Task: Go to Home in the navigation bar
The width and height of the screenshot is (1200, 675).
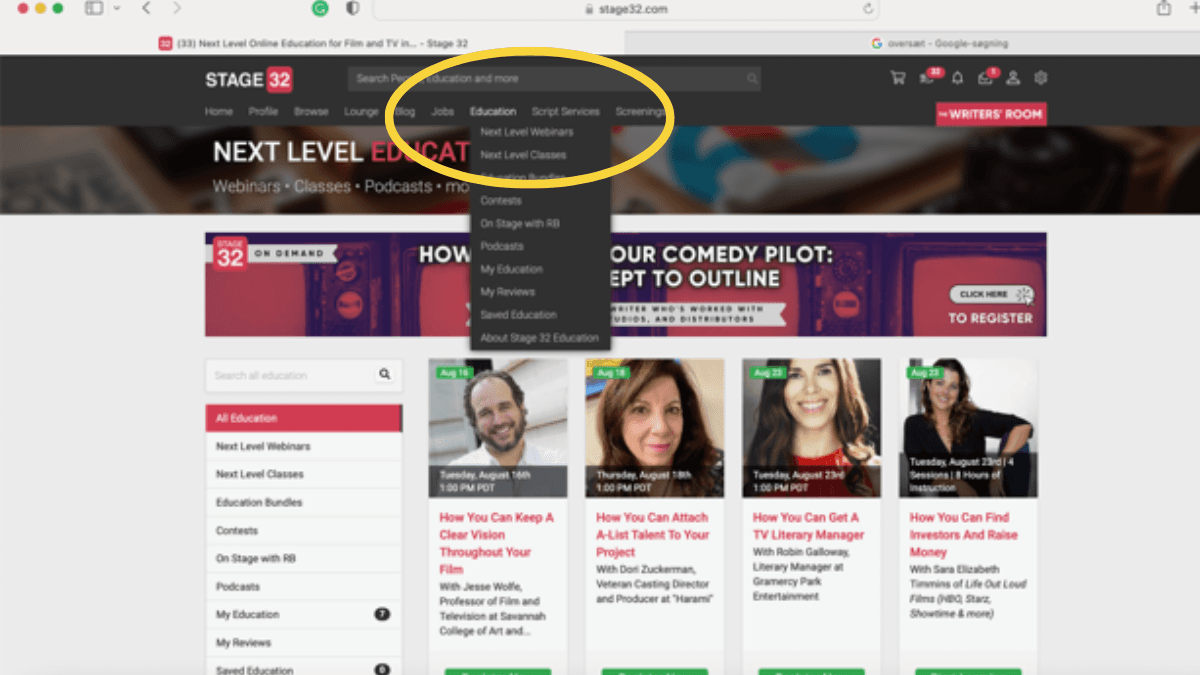Action: 219,112
